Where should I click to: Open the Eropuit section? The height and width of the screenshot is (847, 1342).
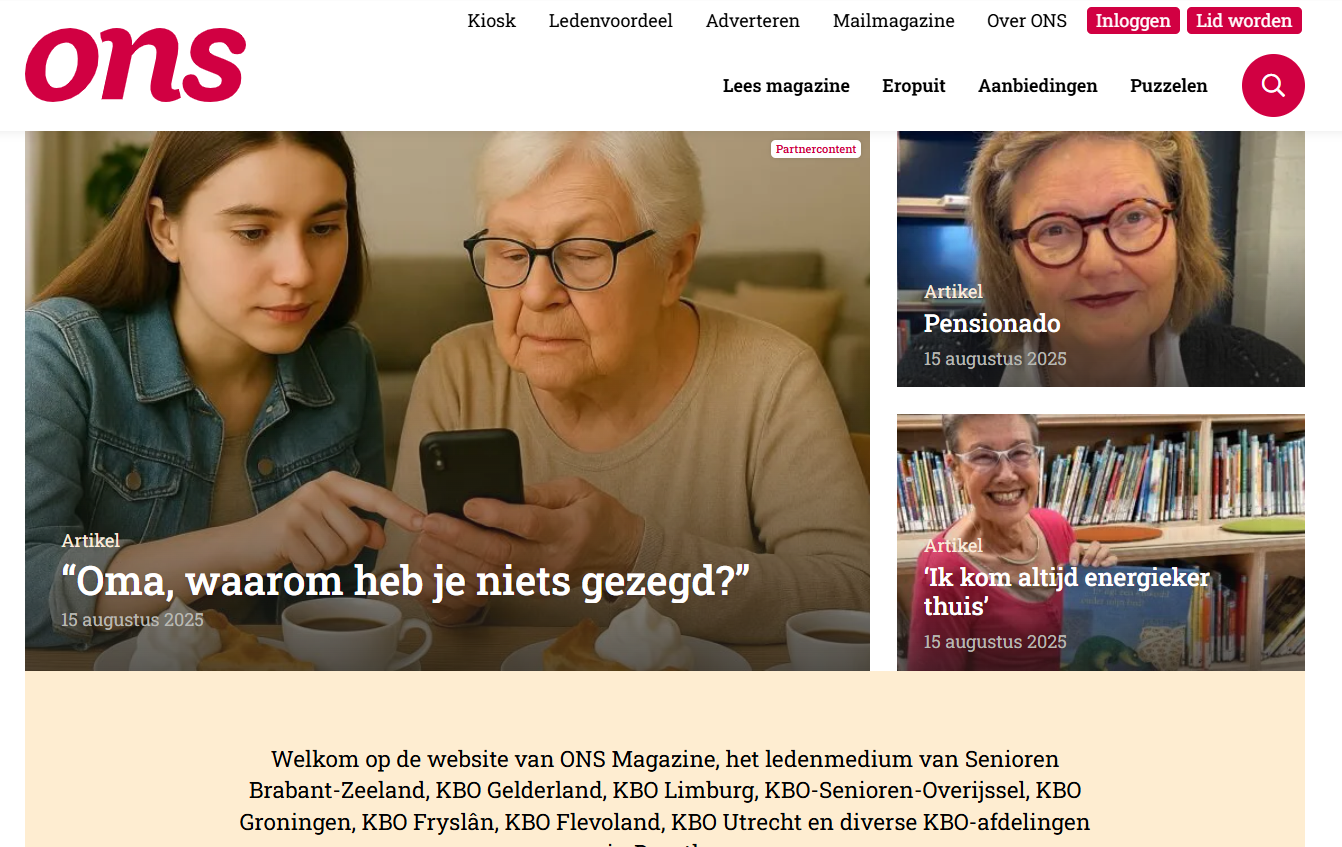pyautogui.click(x=914, y=86)
